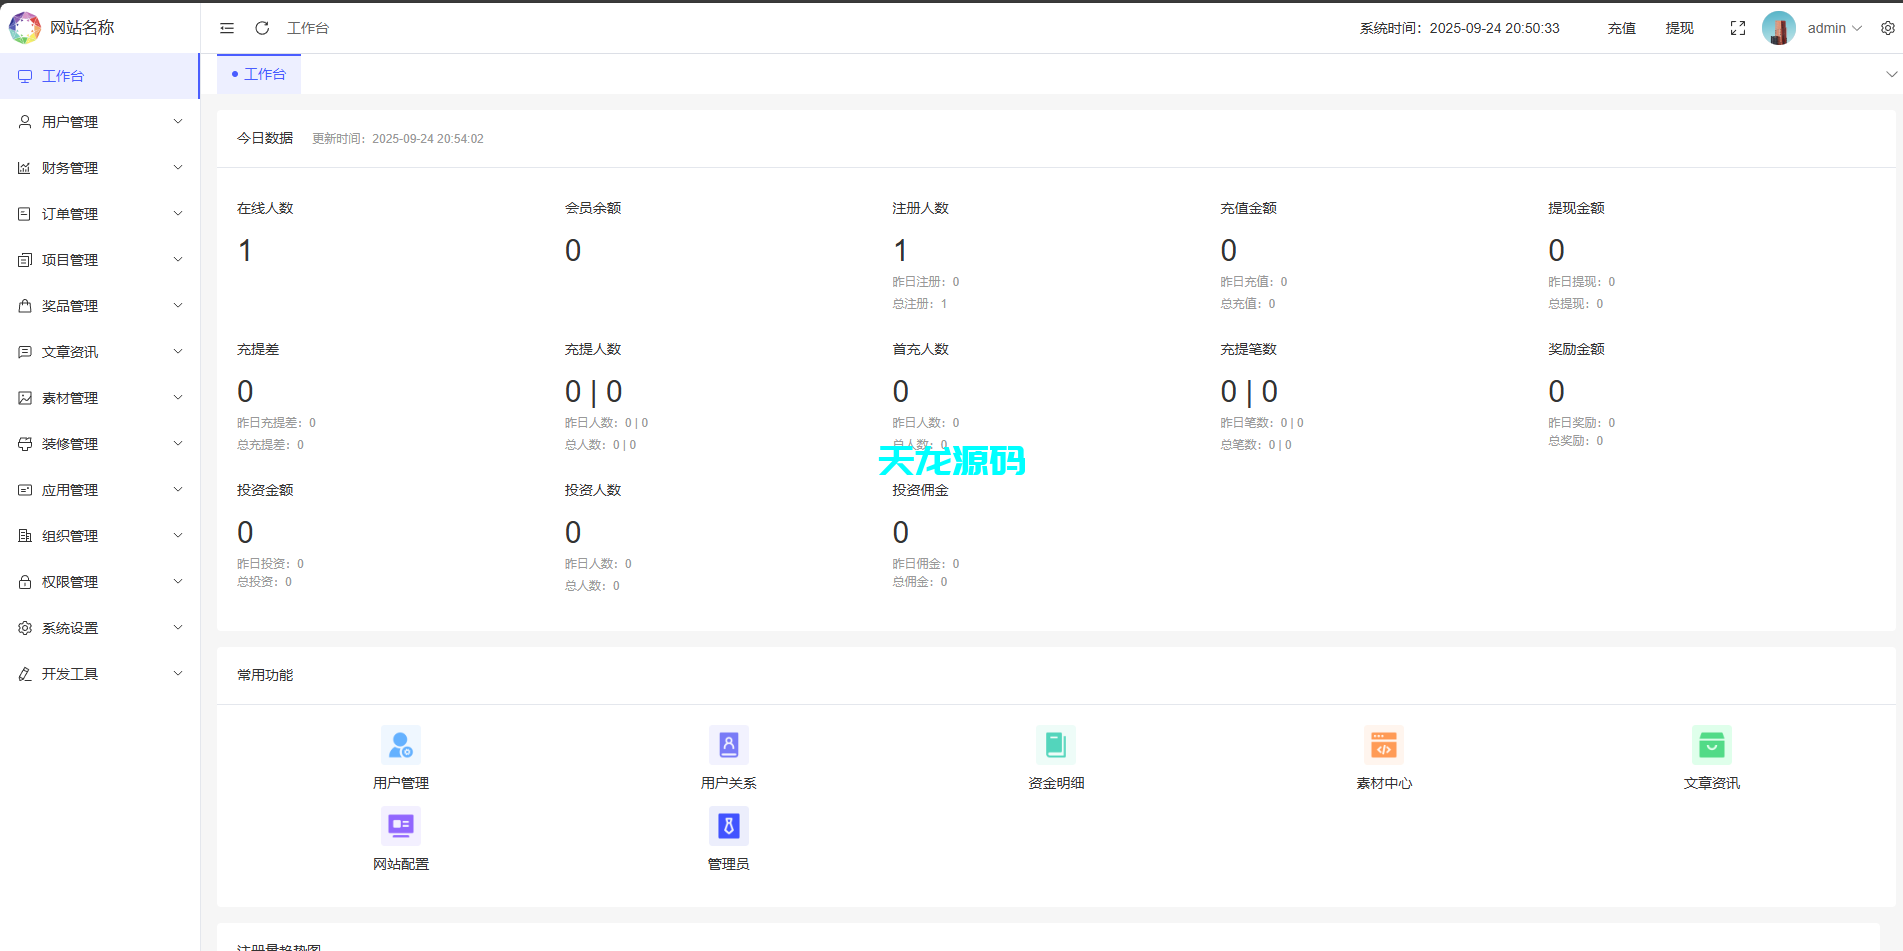The image size is (1903, 951).
Task: Click the 文章资讯 shortcut icon
Action: point(1711,745)
